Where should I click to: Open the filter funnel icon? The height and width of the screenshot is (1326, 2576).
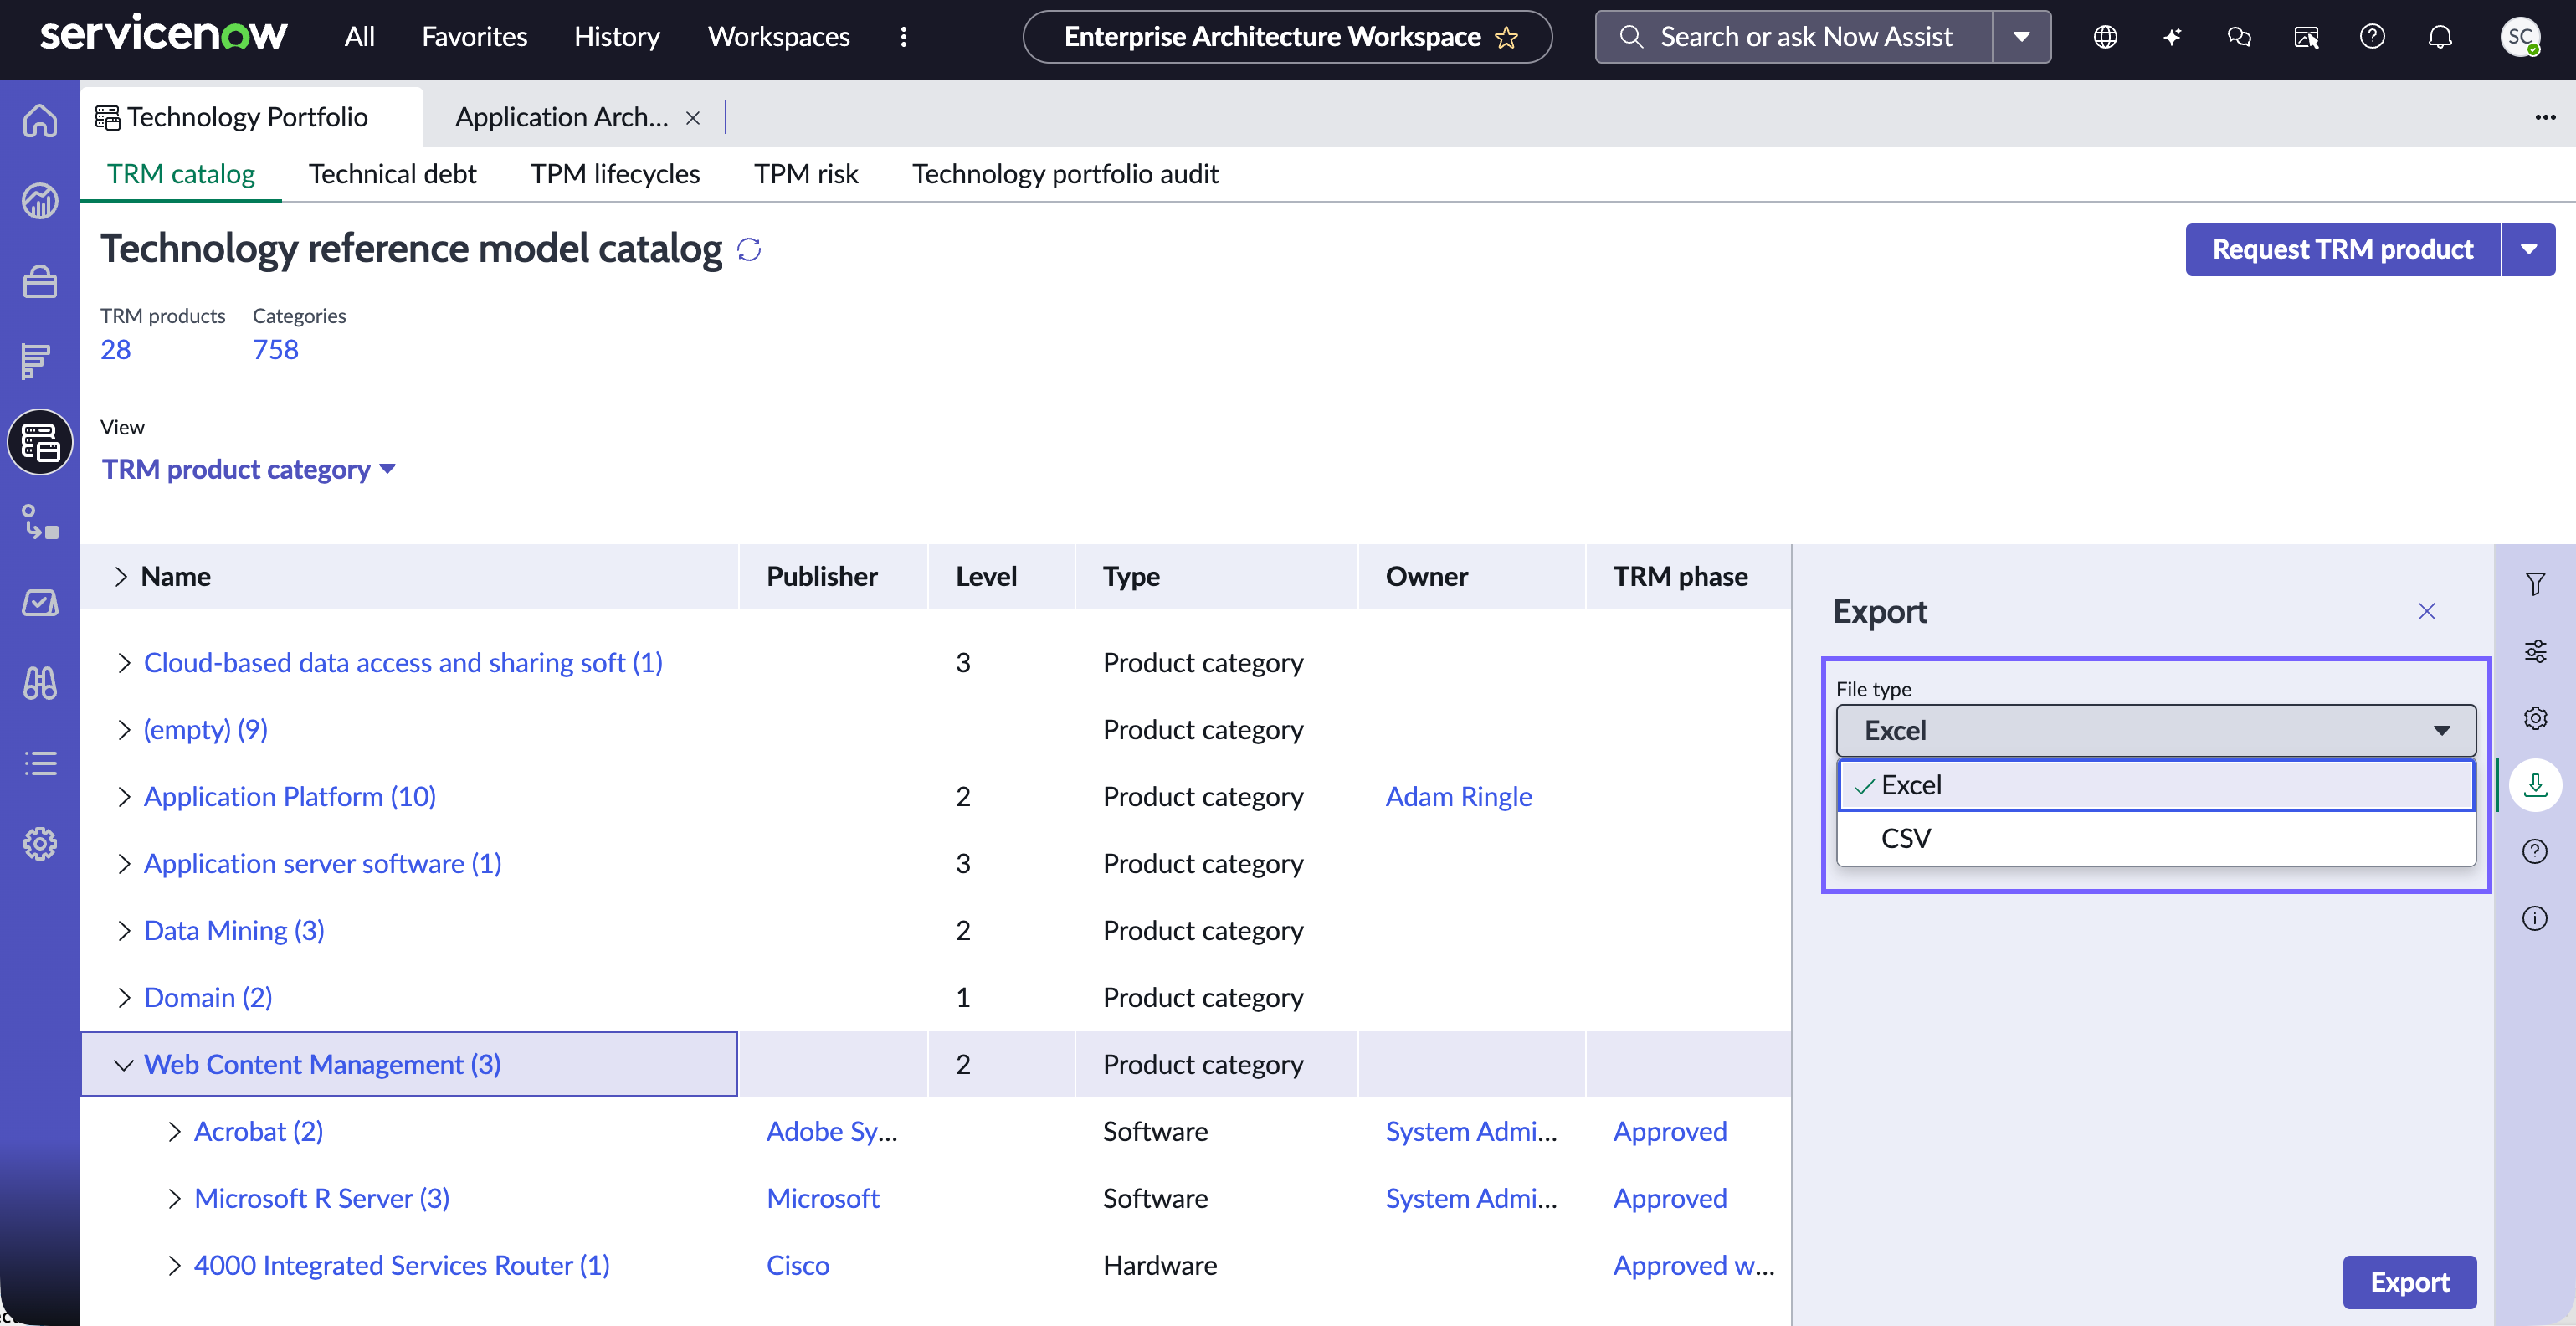(2535, 584)
